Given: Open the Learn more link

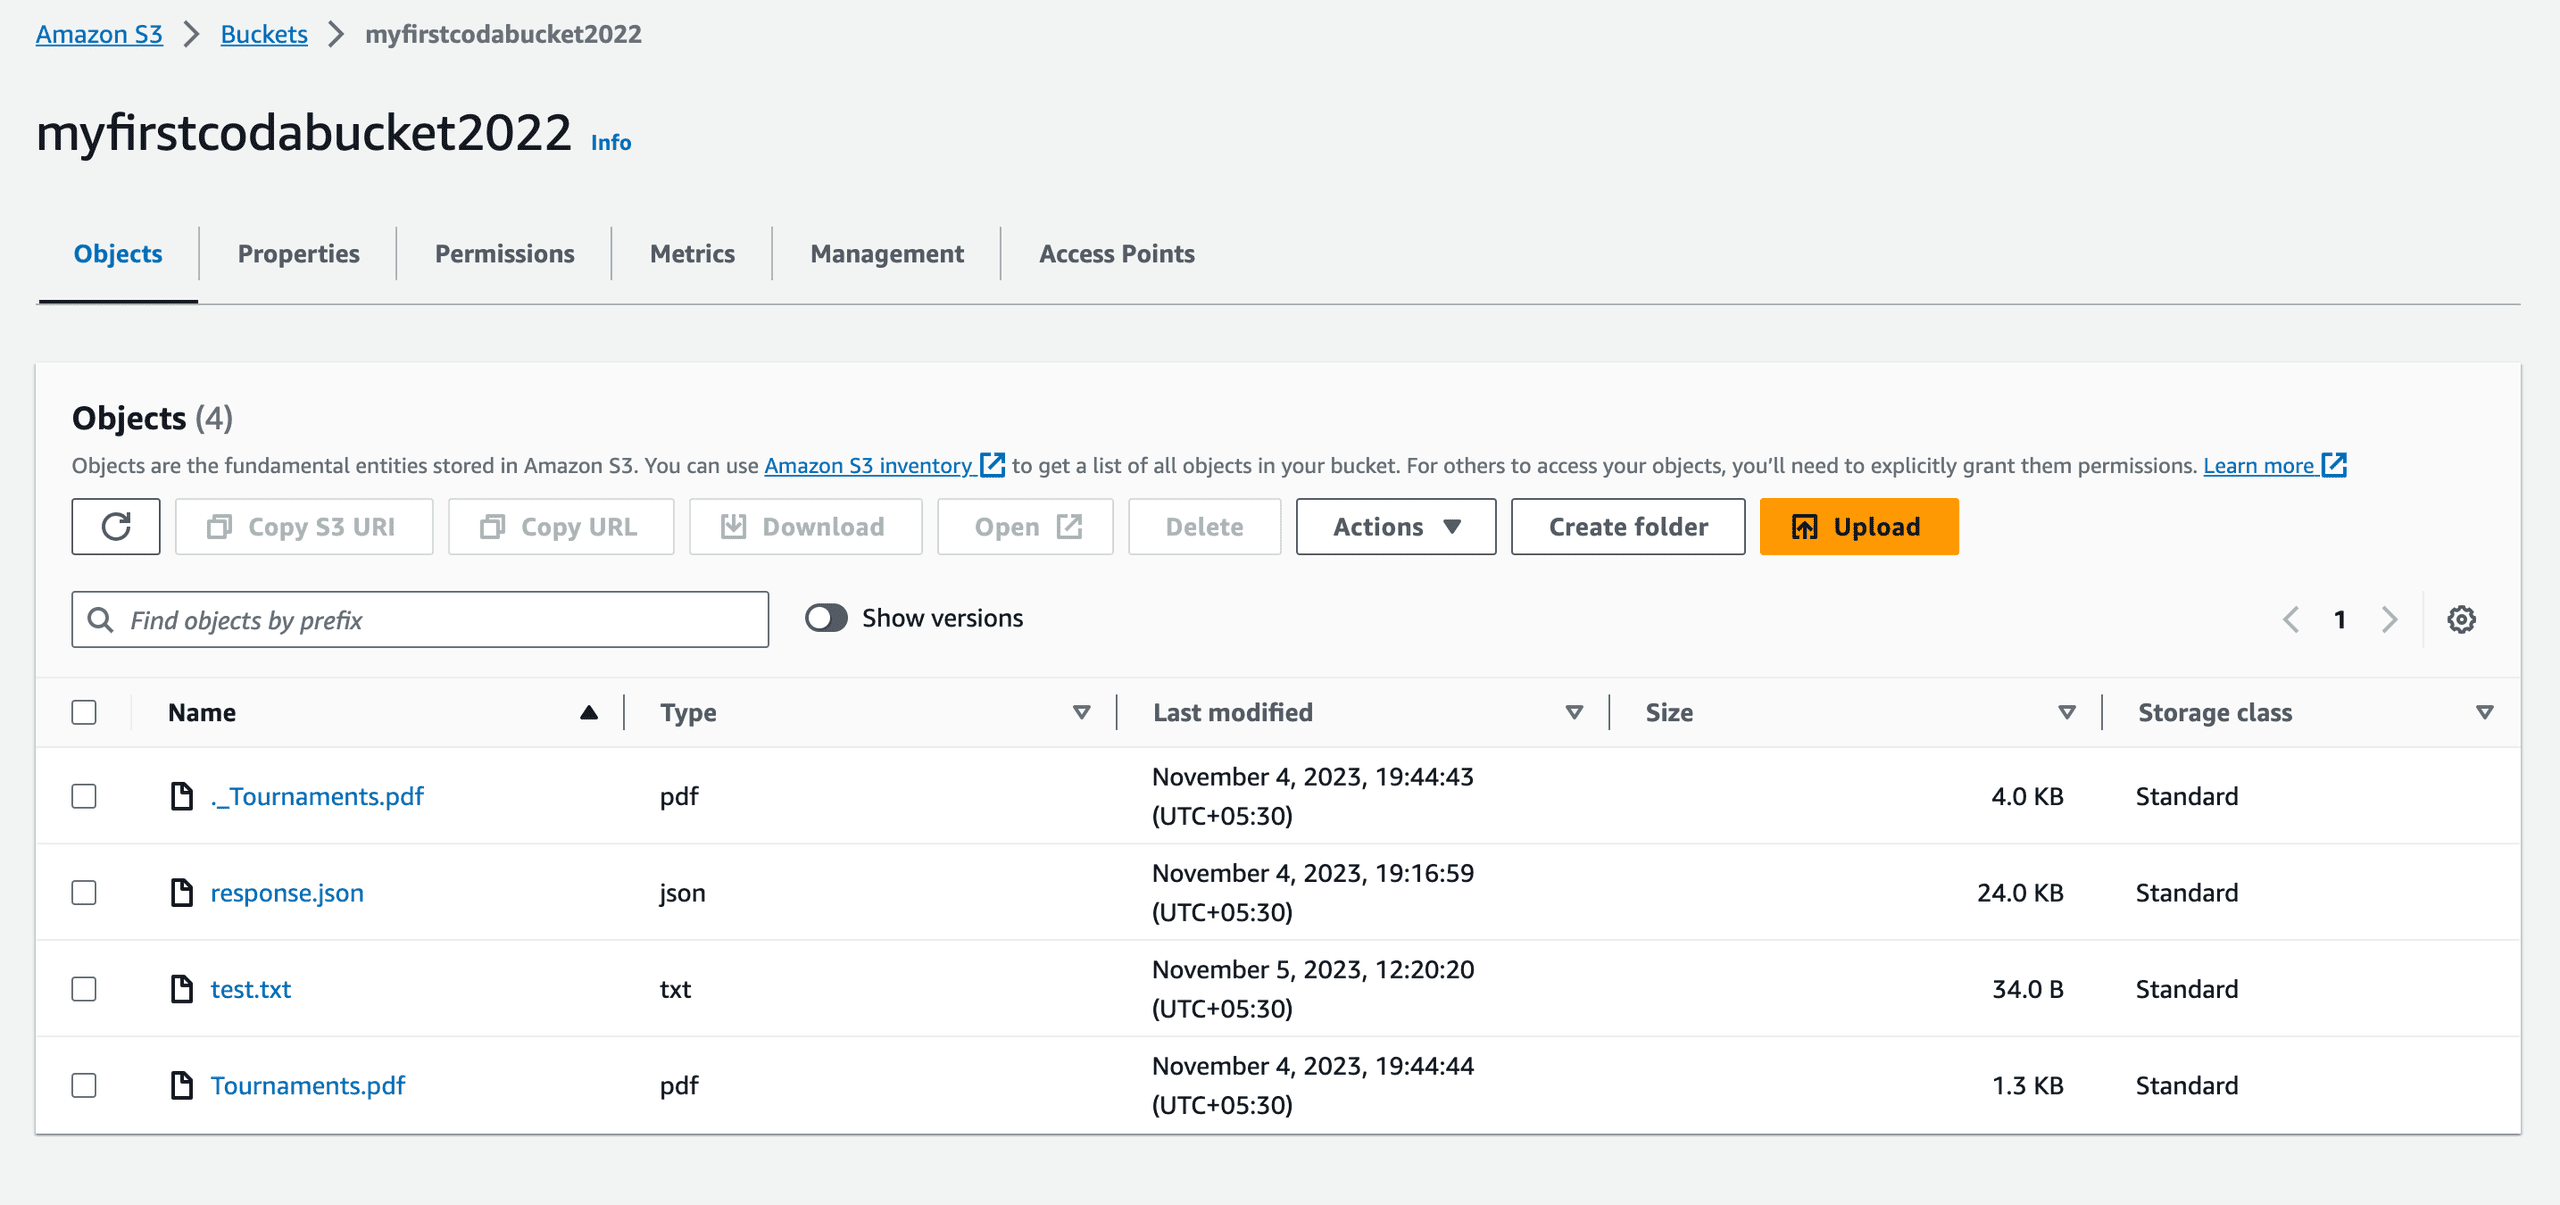Looking at the screenshot, I should pos(2258,465).
